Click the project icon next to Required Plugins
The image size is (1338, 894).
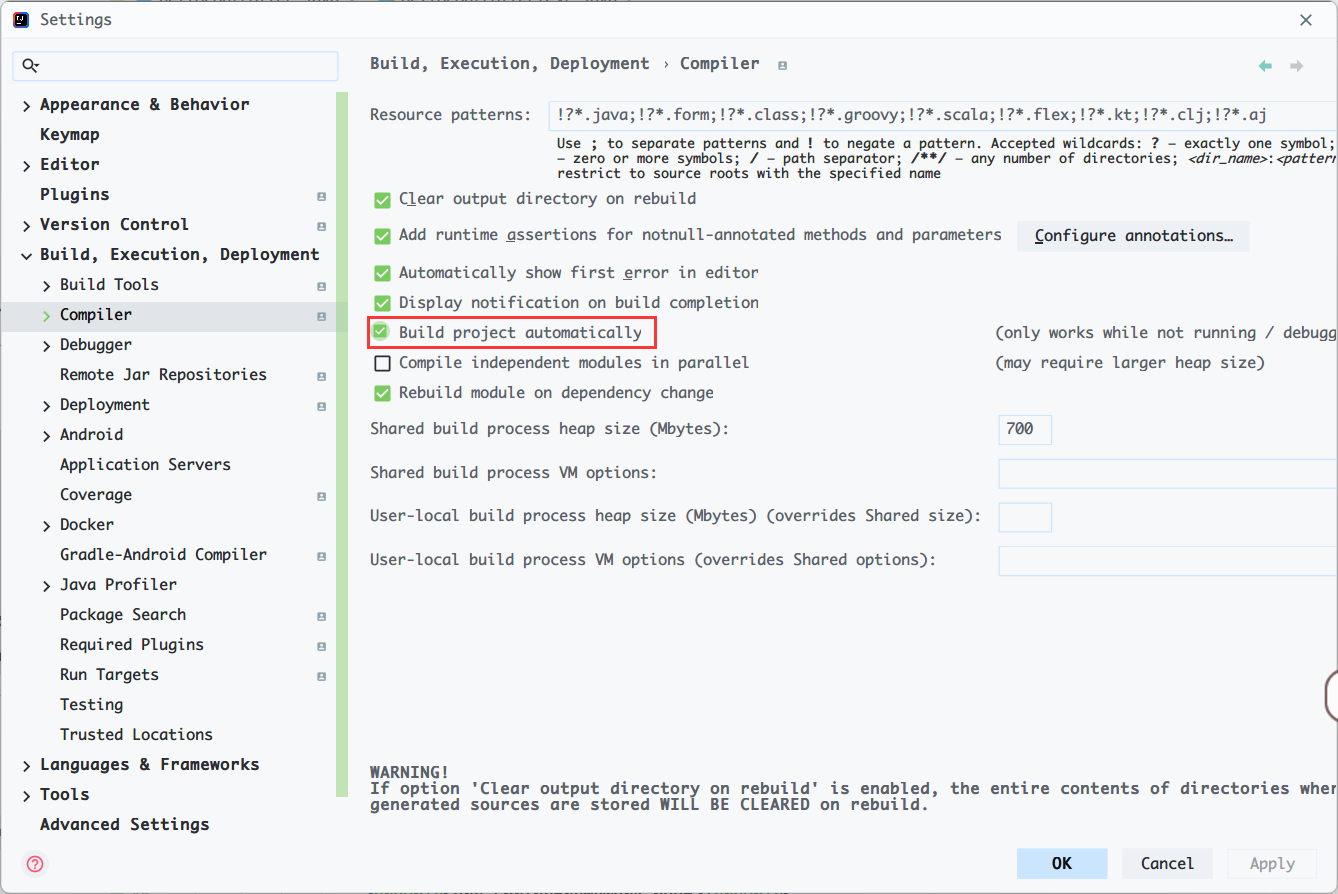pyautogui.click(x=321, y=646)
